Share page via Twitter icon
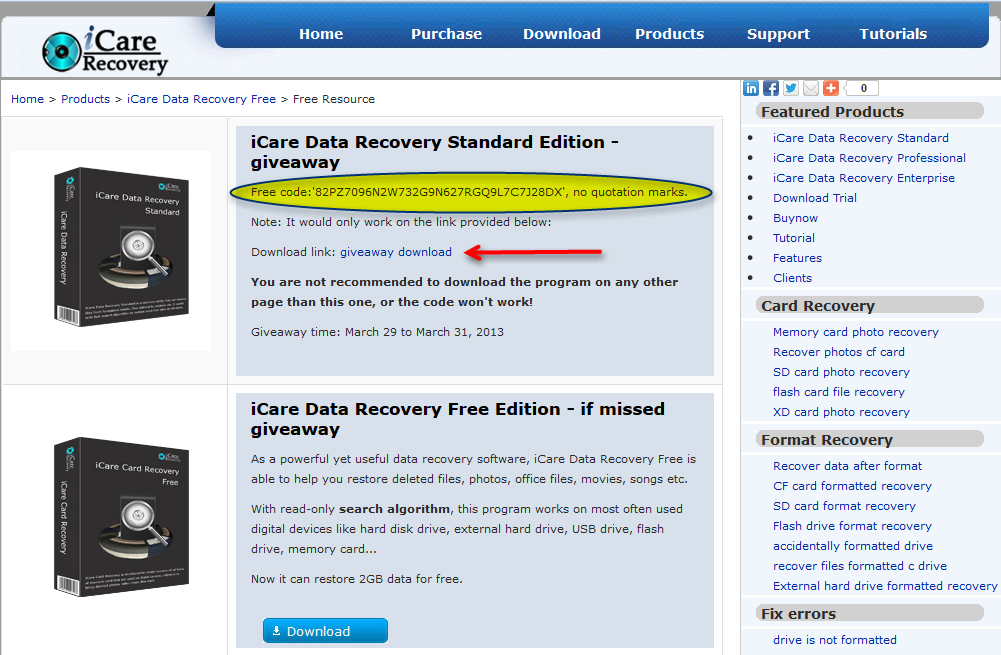 [791, 89]
